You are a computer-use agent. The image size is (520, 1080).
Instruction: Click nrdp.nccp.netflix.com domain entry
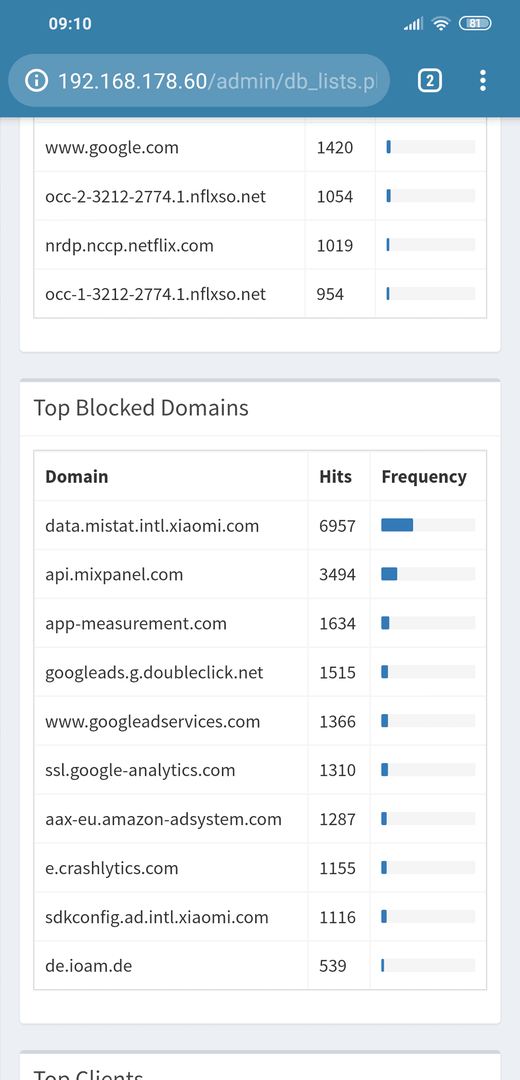click(x=129, y=245)
